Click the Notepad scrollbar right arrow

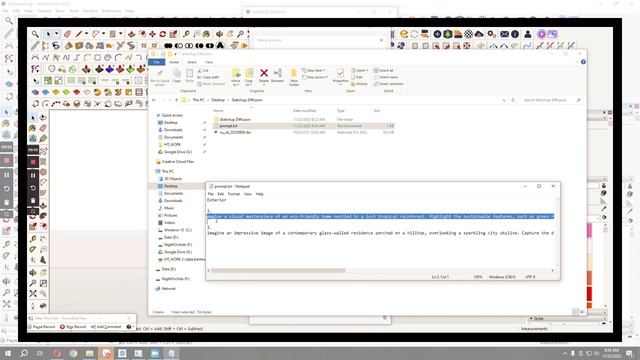(553, 271)
